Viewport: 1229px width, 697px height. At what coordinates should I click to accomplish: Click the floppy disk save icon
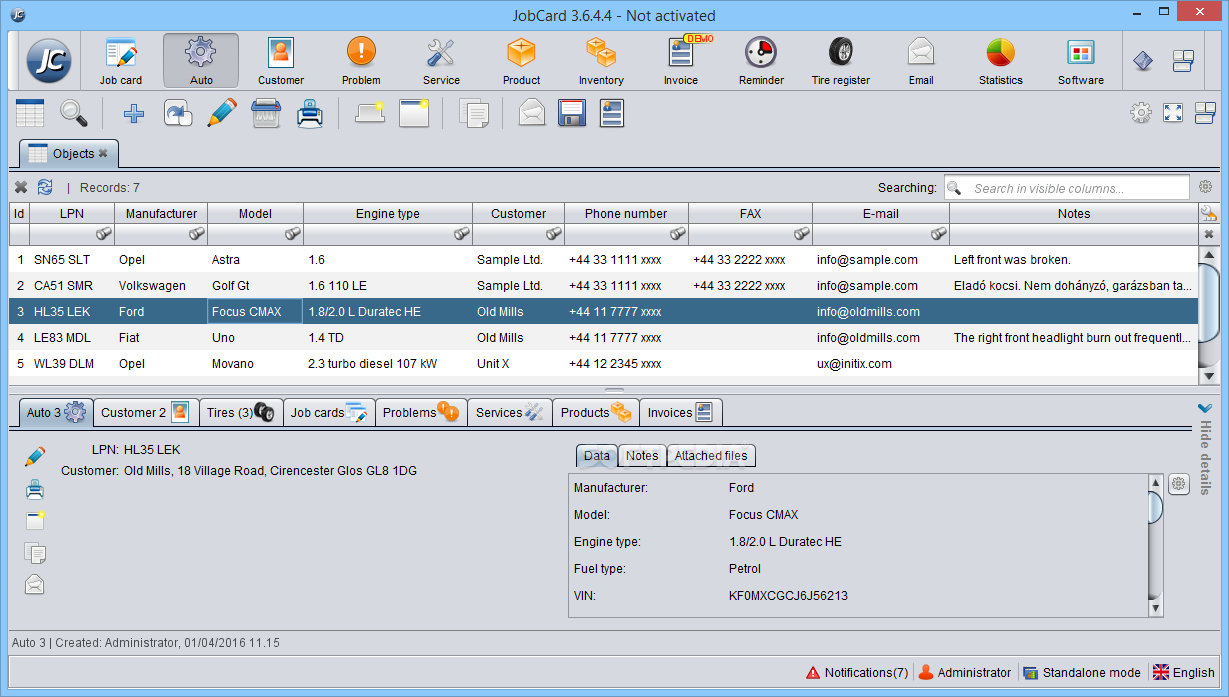pos(571,113)
